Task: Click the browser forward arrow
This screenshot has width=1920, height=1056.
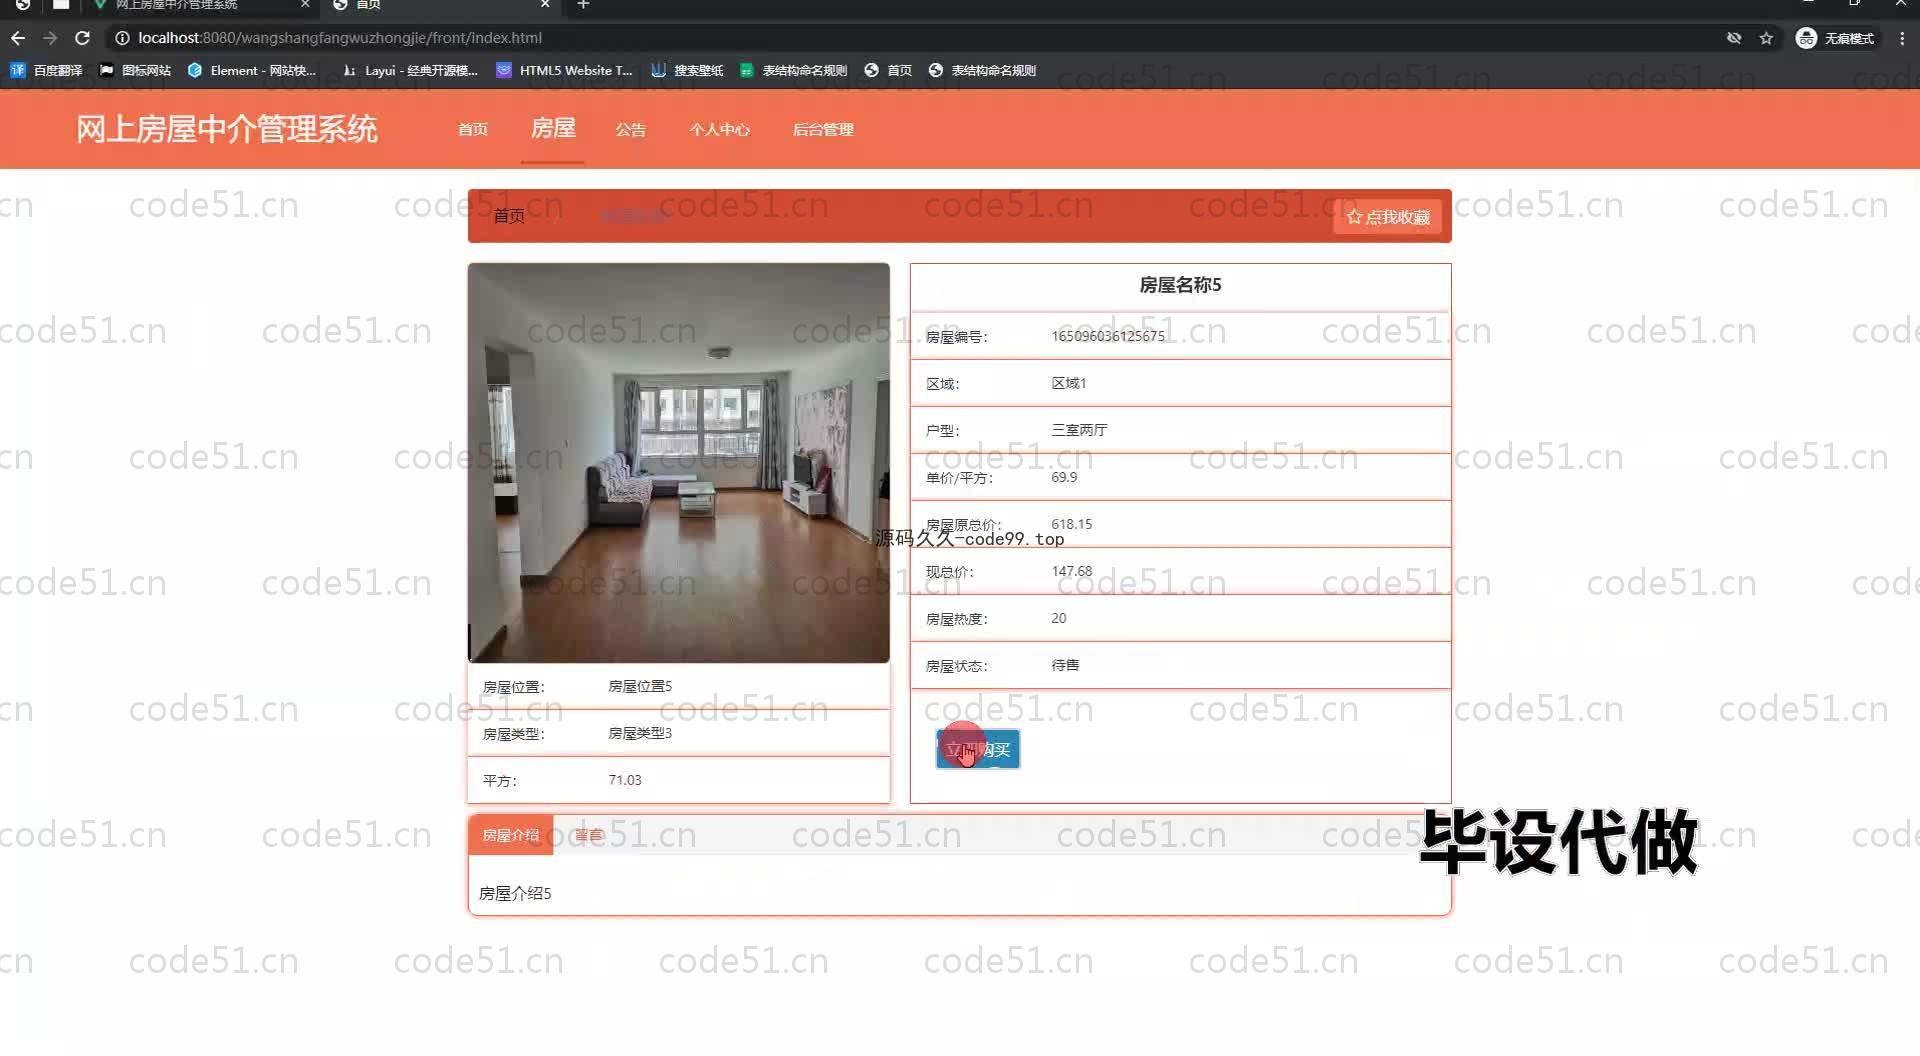Action: [x=50, y=38]
